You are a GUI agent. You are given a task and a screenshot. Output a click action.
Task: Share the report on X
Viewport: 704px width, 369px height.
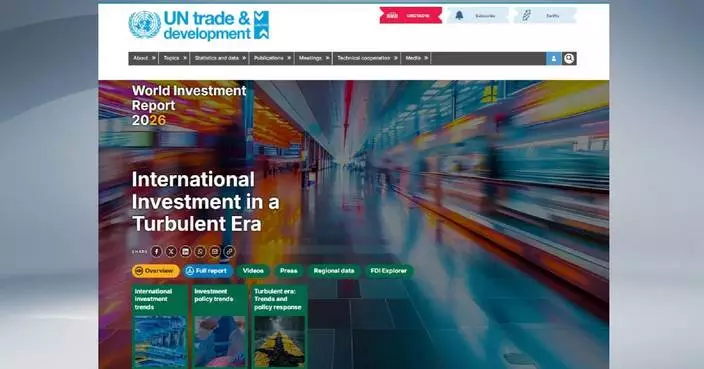point(171,251)
